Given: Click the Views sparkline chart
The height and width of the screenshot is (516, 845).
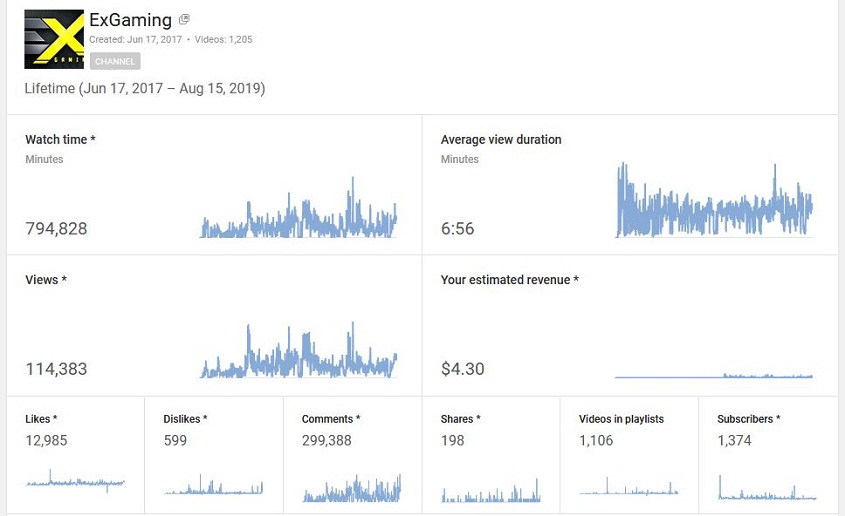Looking at the screenshot, I should (299, 350).
